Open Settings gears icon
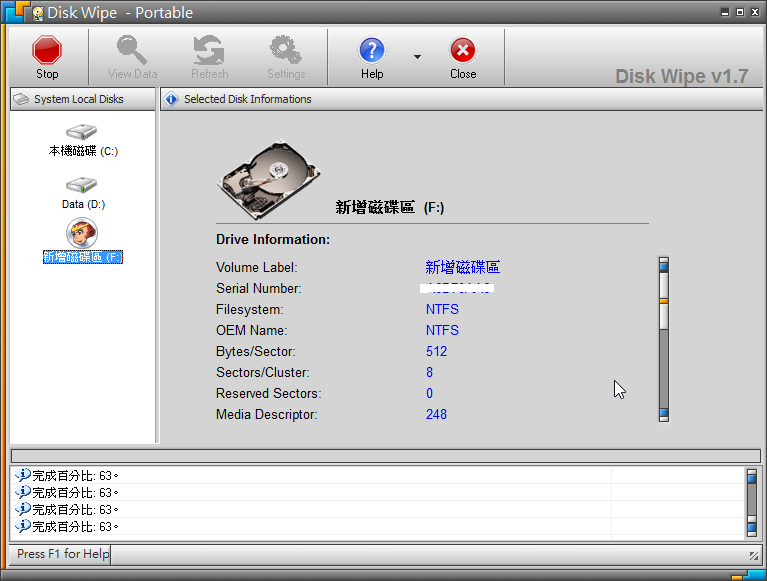Screen dimensions: 767x581 pyautogui.click(x=286, y=51)
